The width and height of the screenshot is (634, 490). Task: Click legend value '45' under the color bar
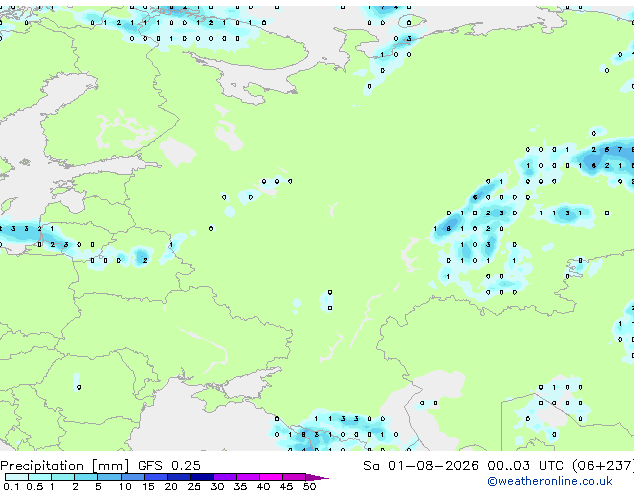pyautogui.click(x=286, y=486)
